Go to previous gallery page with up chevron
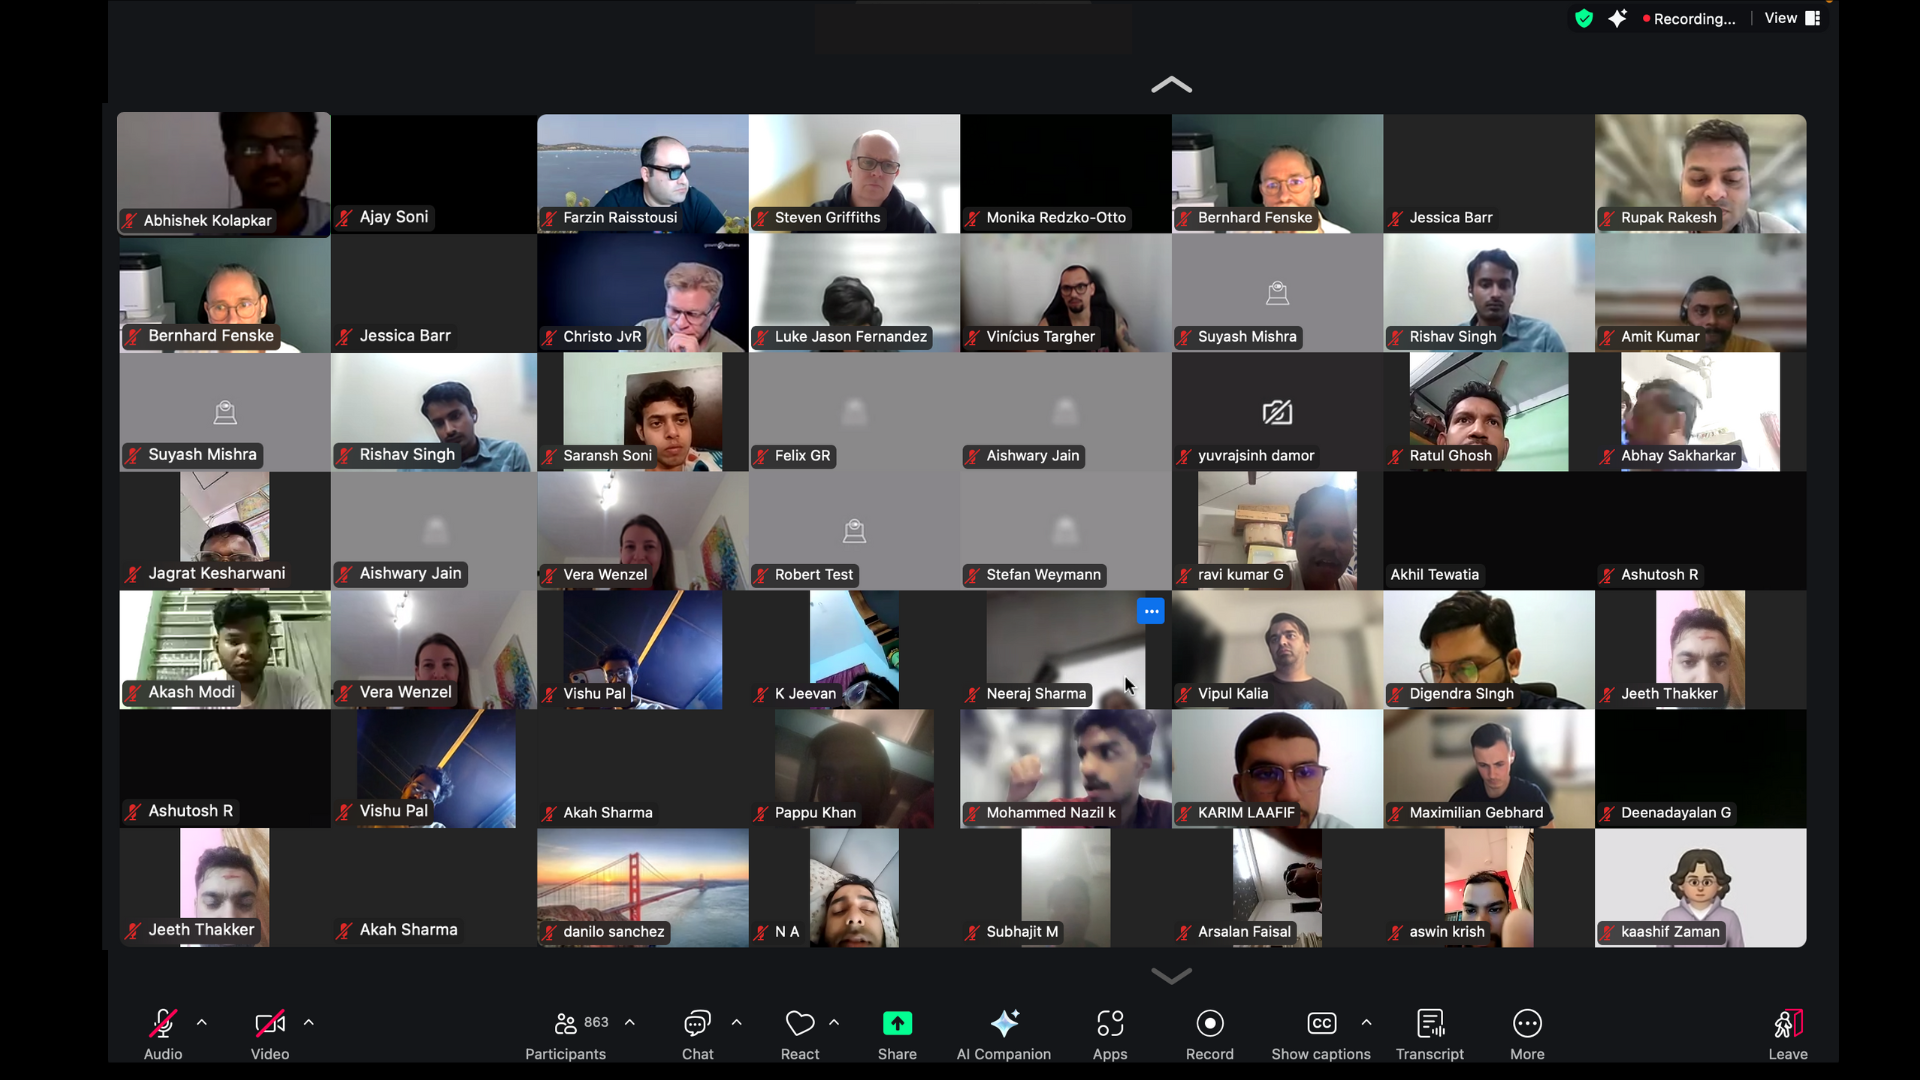The image size is (1920, 1080). coord(1171,85)
